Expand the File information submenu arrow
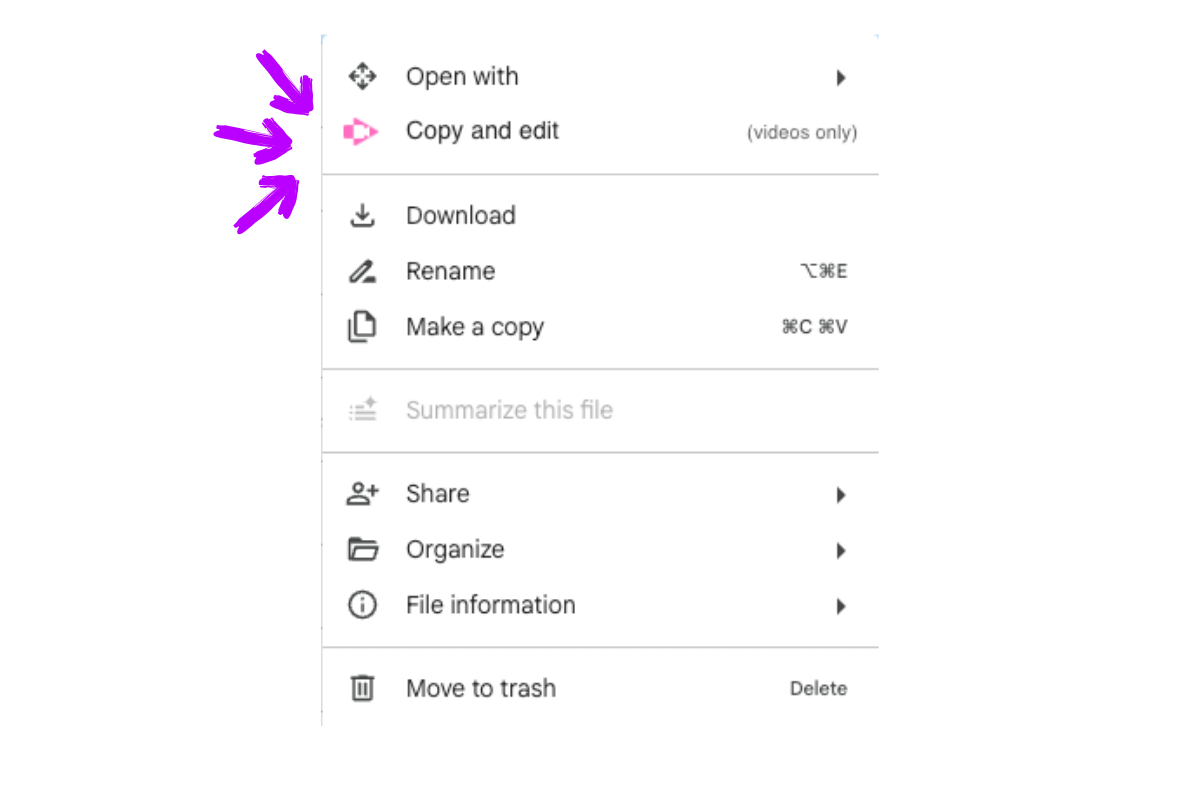 coord(841,606)
